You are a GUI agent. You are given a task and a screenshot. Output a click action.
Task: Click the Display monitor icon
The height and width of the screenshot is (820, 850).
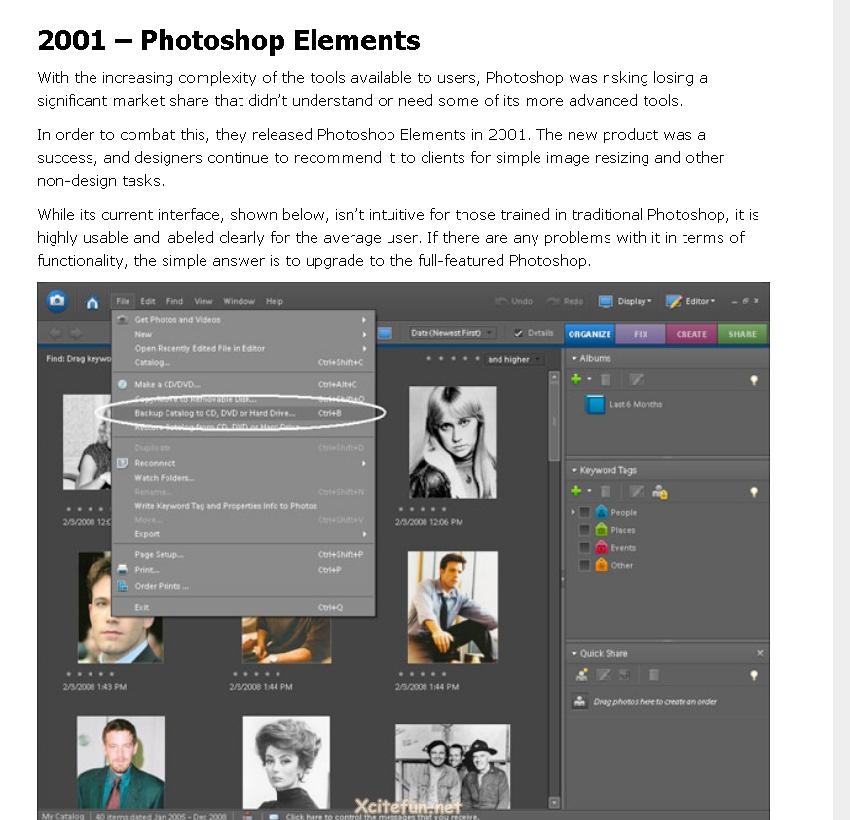point(605,301)
